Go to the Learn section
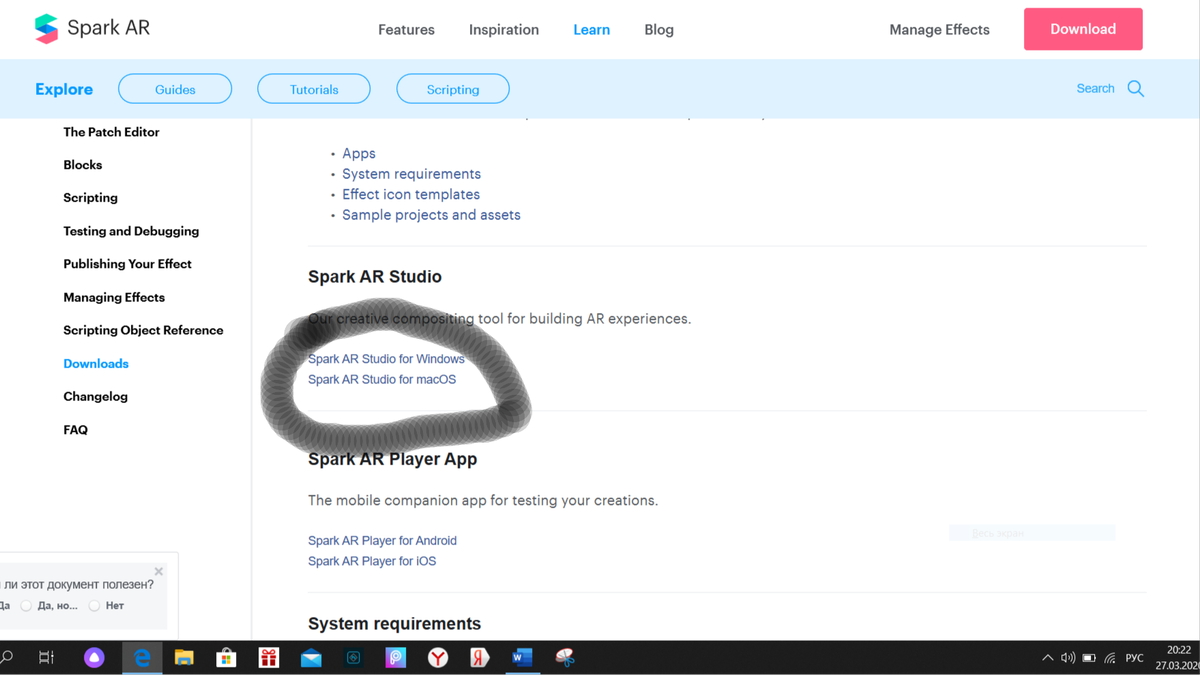 click(591, 30)
